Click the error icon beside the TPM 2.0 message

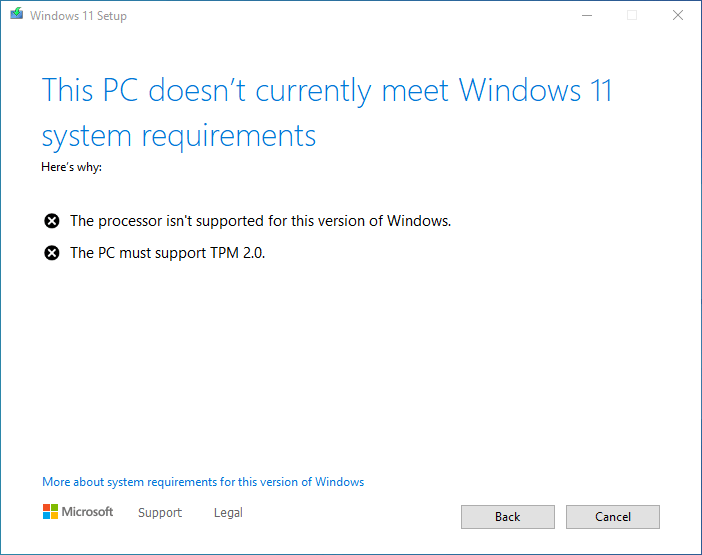click(51, 253)
